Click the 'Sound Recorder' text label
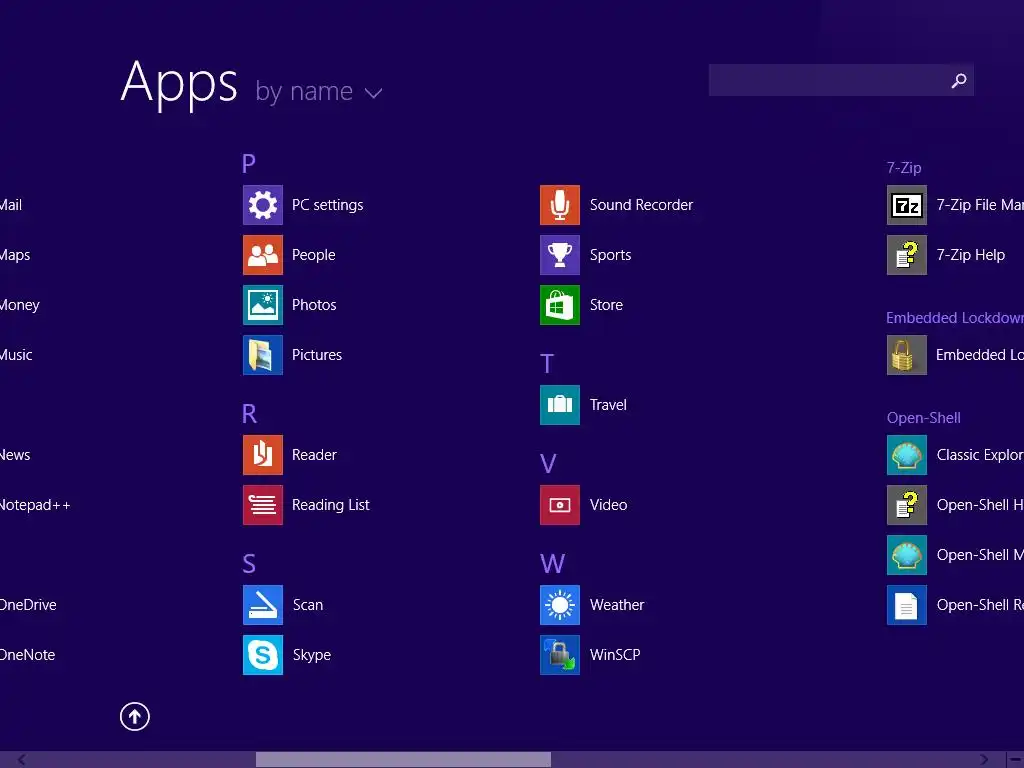This screenshot has width=1024, height=768. (x=641, y=205)
